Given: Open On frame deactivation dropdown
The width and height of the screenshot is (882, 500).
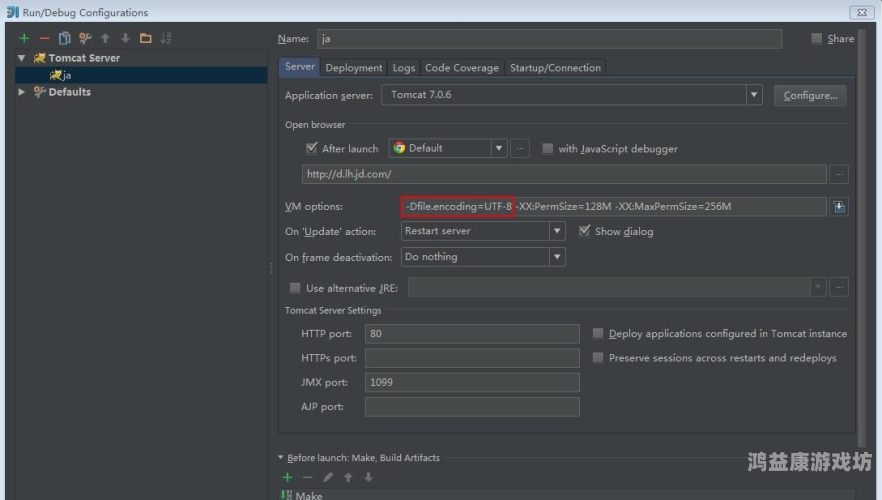Looking at the screenshot, I should point(557,257).
